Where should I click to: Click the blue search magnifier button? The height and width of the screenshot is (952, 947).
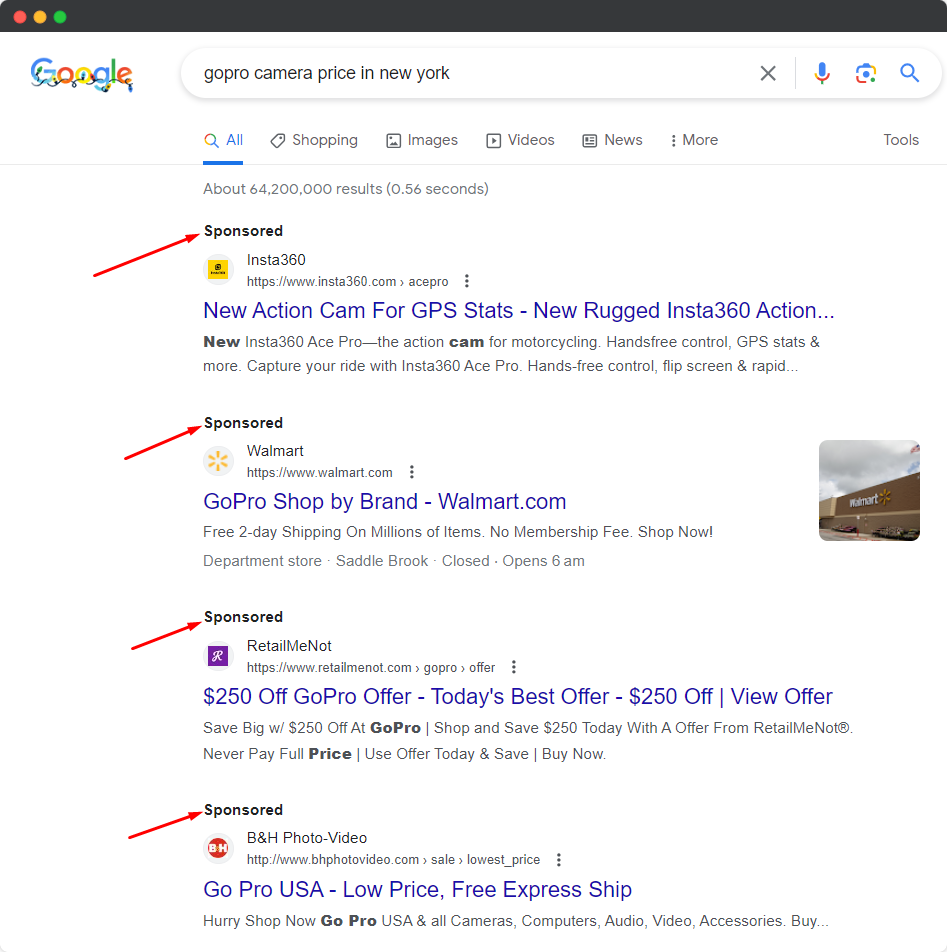(909, 73)
